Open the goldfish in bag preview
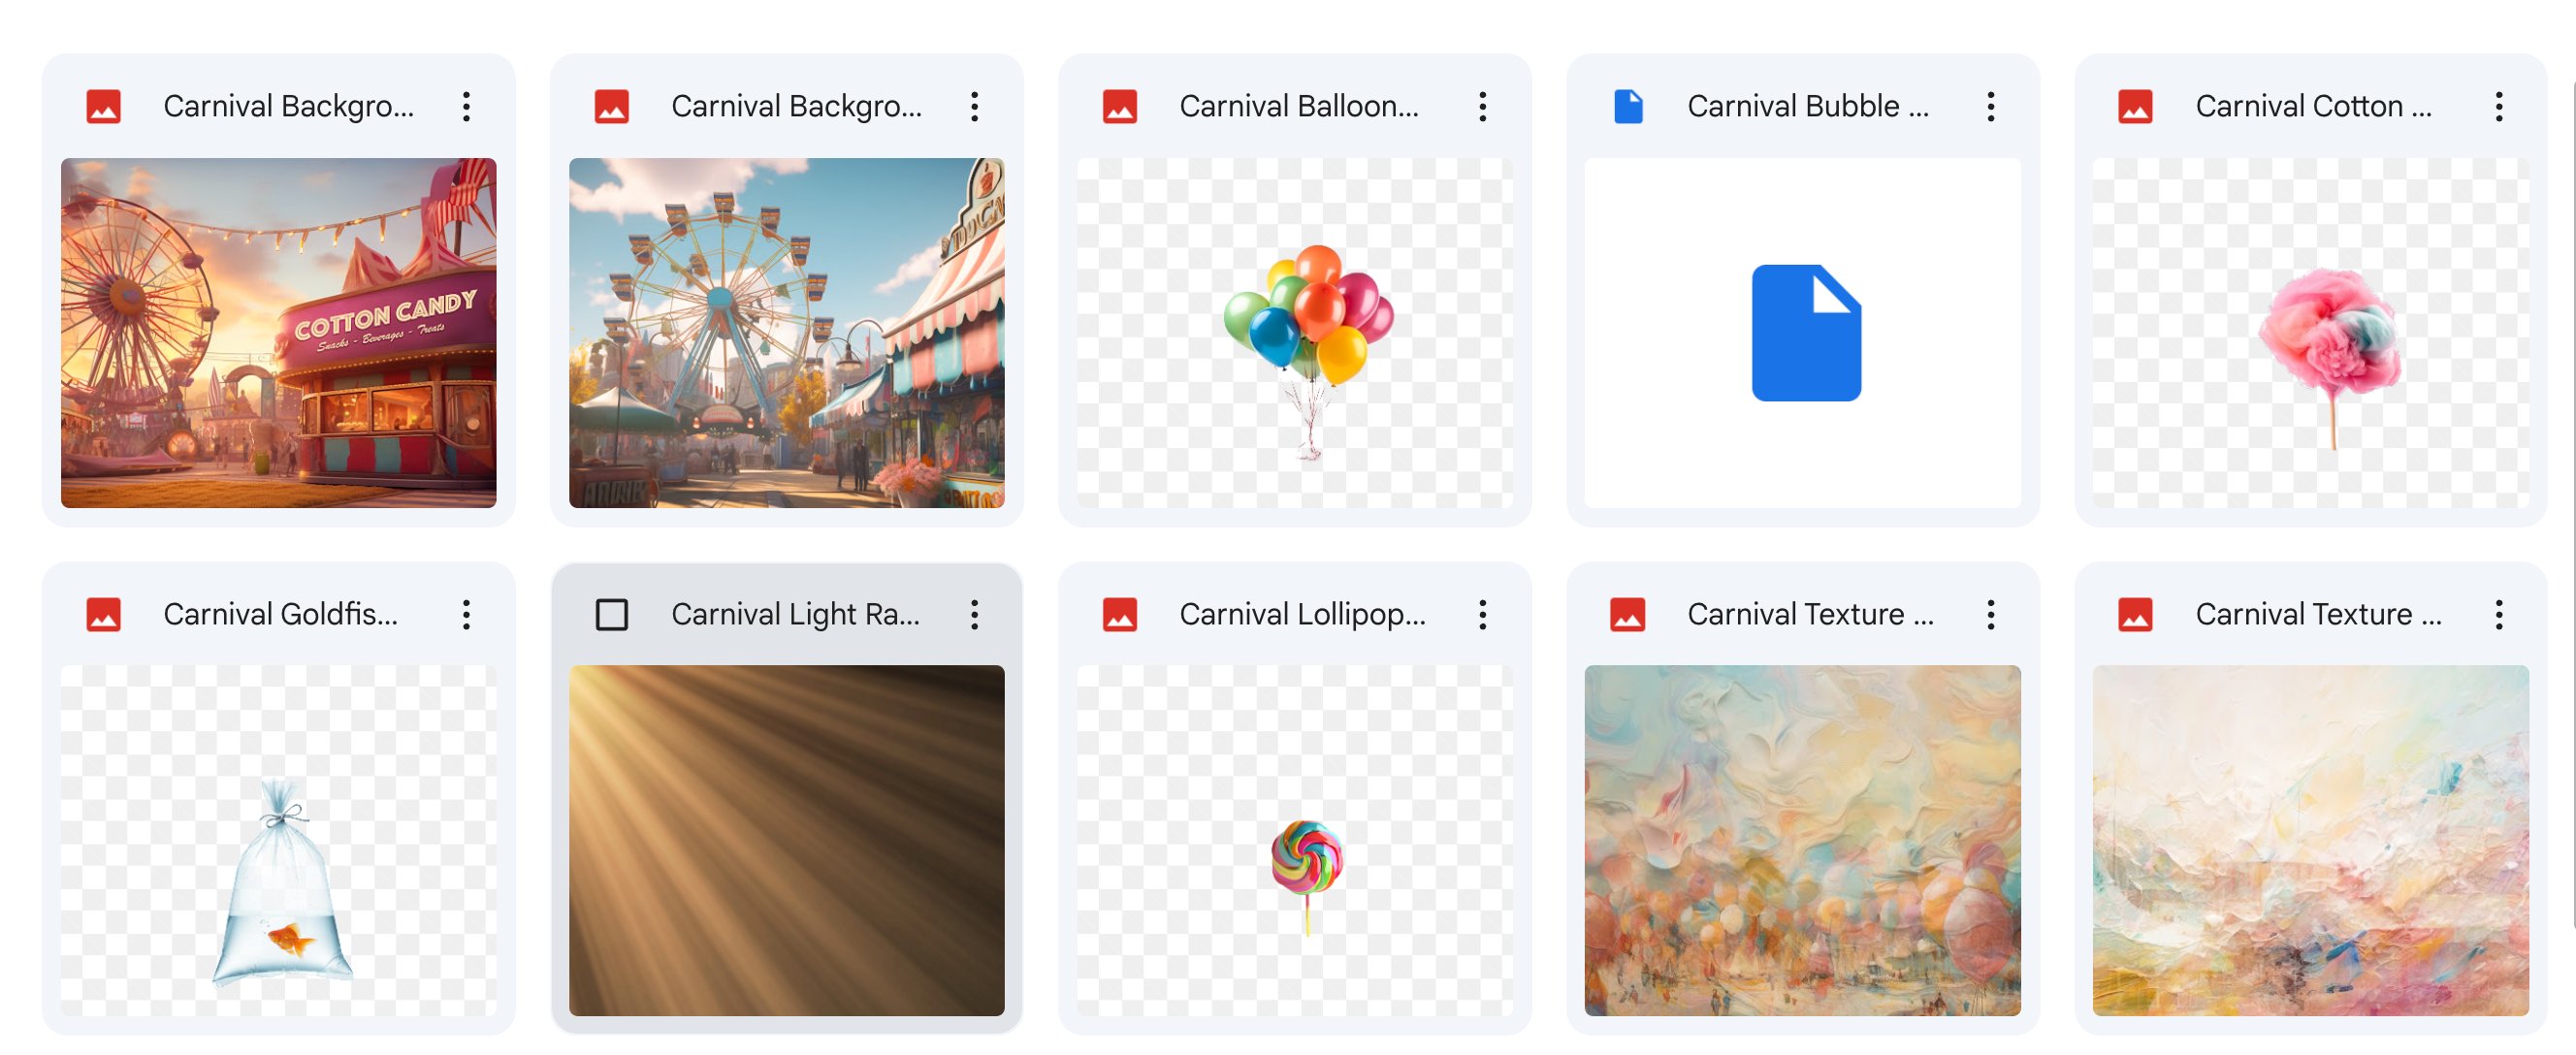Screen dimensions: 2576x1055 [x=278, y=840]
